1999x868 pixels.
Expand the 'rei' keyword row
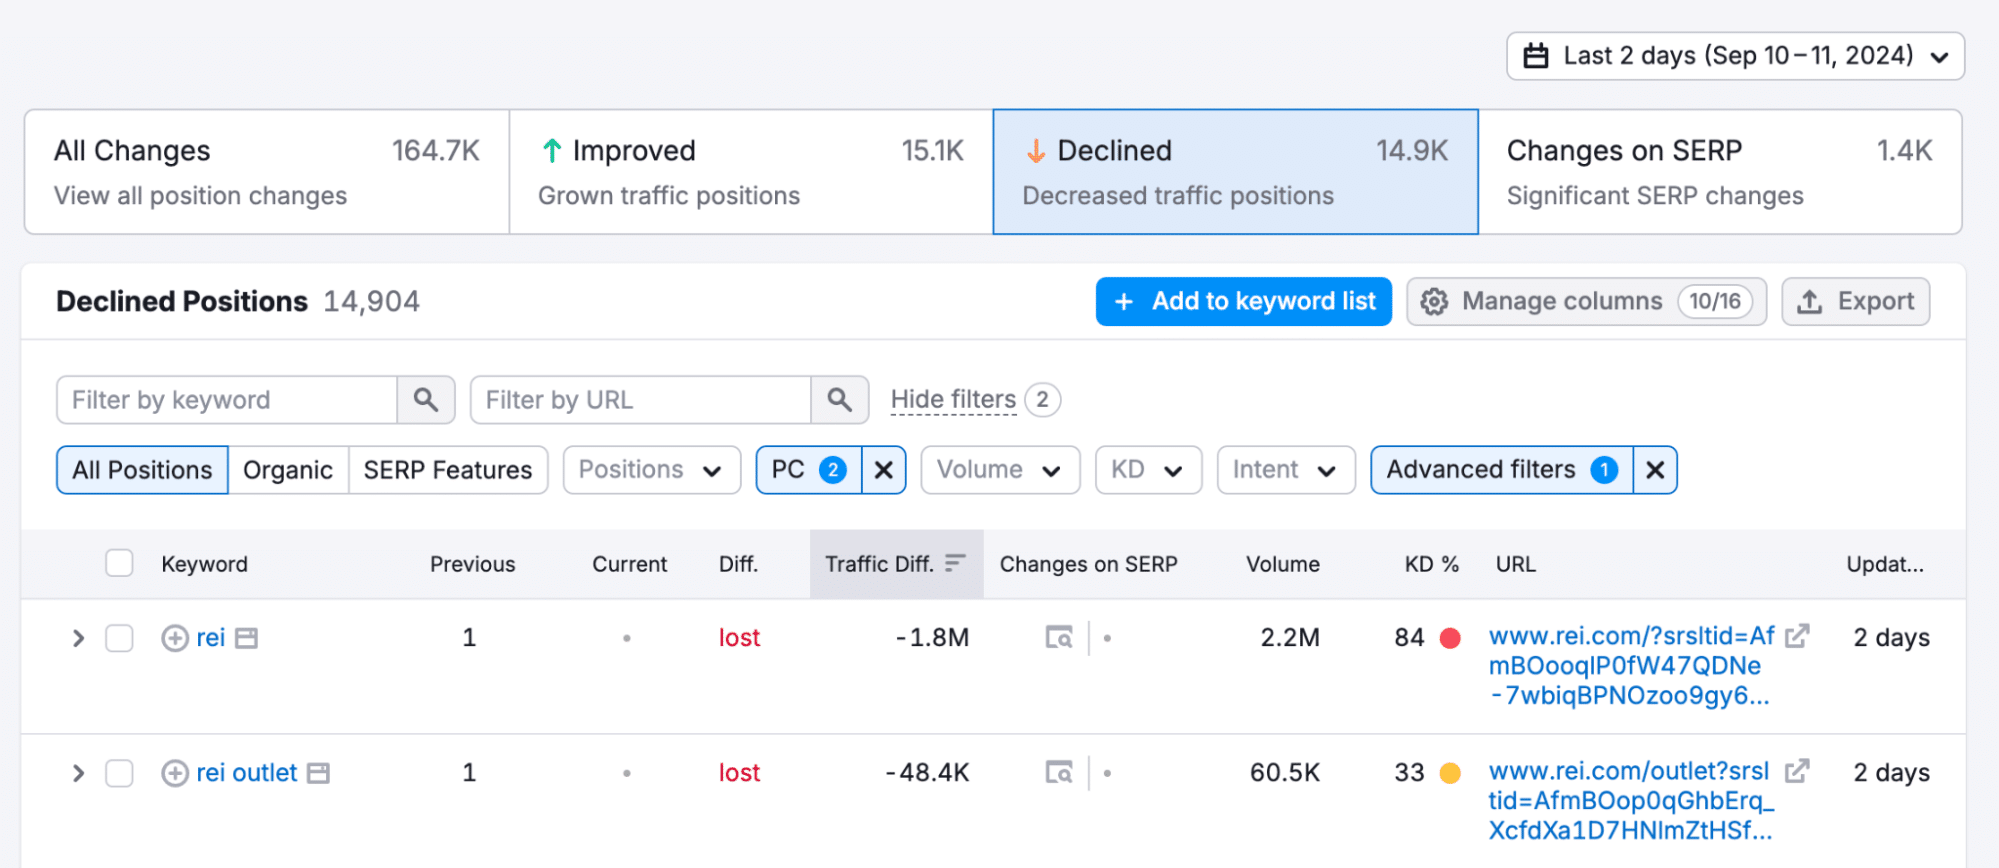(78, 638)
